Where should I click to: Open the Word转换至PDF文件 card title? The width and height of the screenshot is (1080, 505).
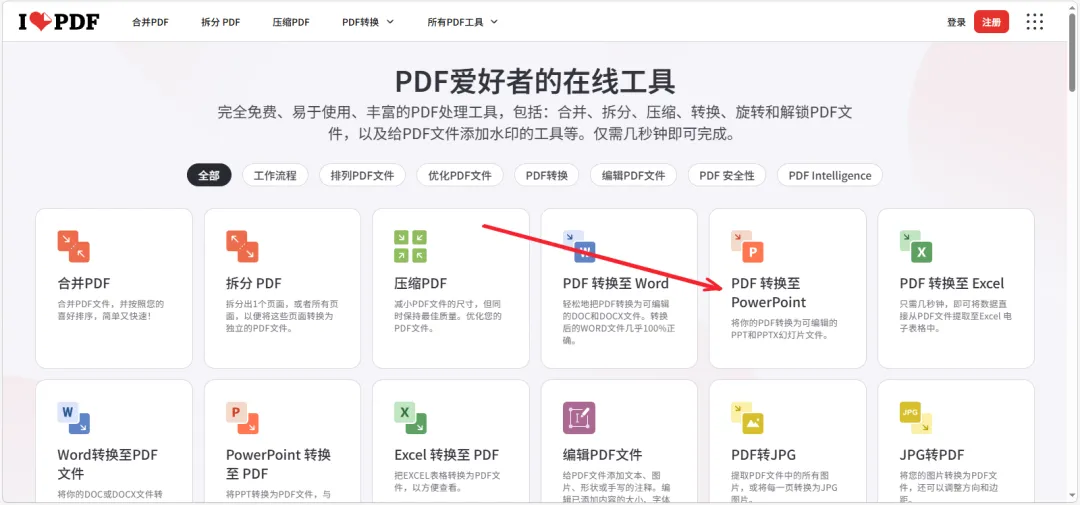[x=108, y=464]
